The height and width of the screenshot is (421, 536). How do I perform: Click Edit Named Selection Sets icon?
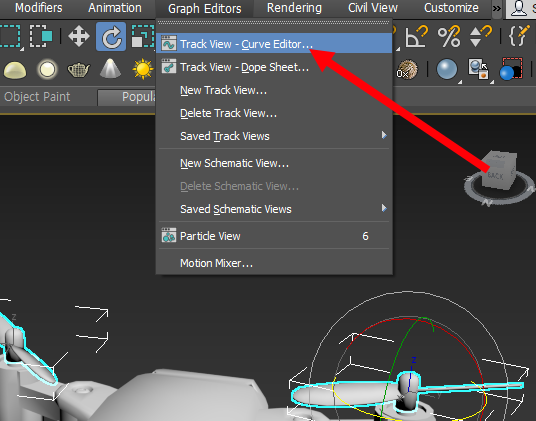[519, 36]
